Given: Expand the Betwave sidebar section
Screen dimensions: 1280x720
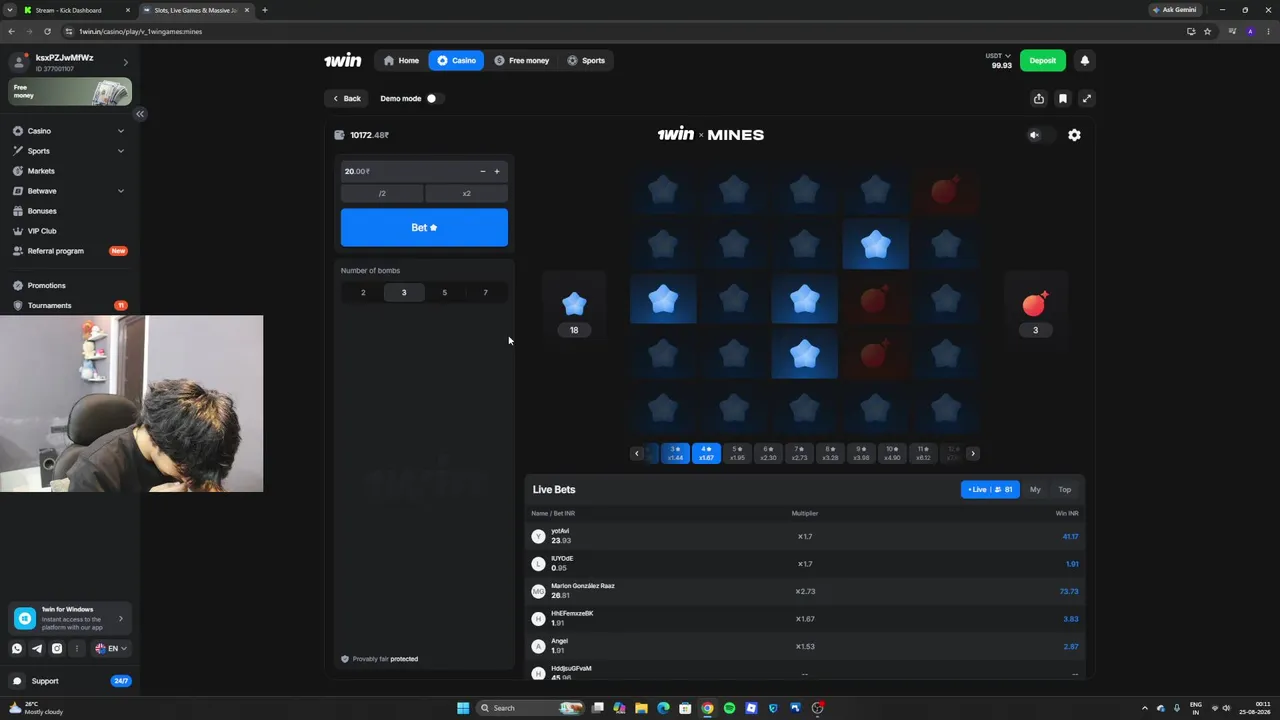Looking at the screenshot, I should (121, 191).
